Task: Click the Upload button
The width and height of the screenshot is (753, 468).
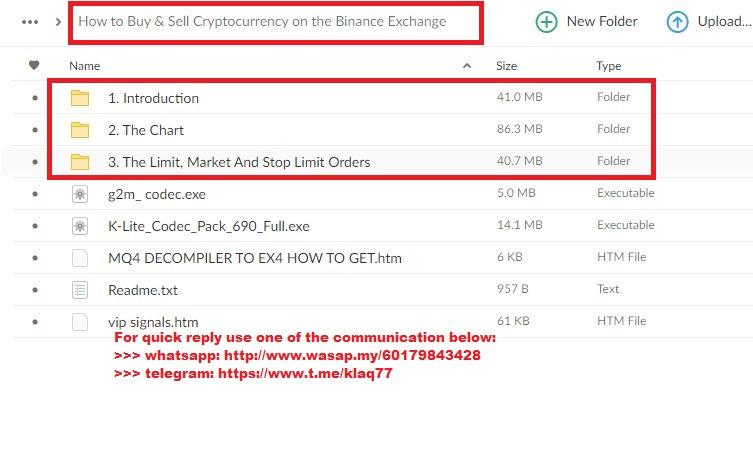Action: coord(709,21)
